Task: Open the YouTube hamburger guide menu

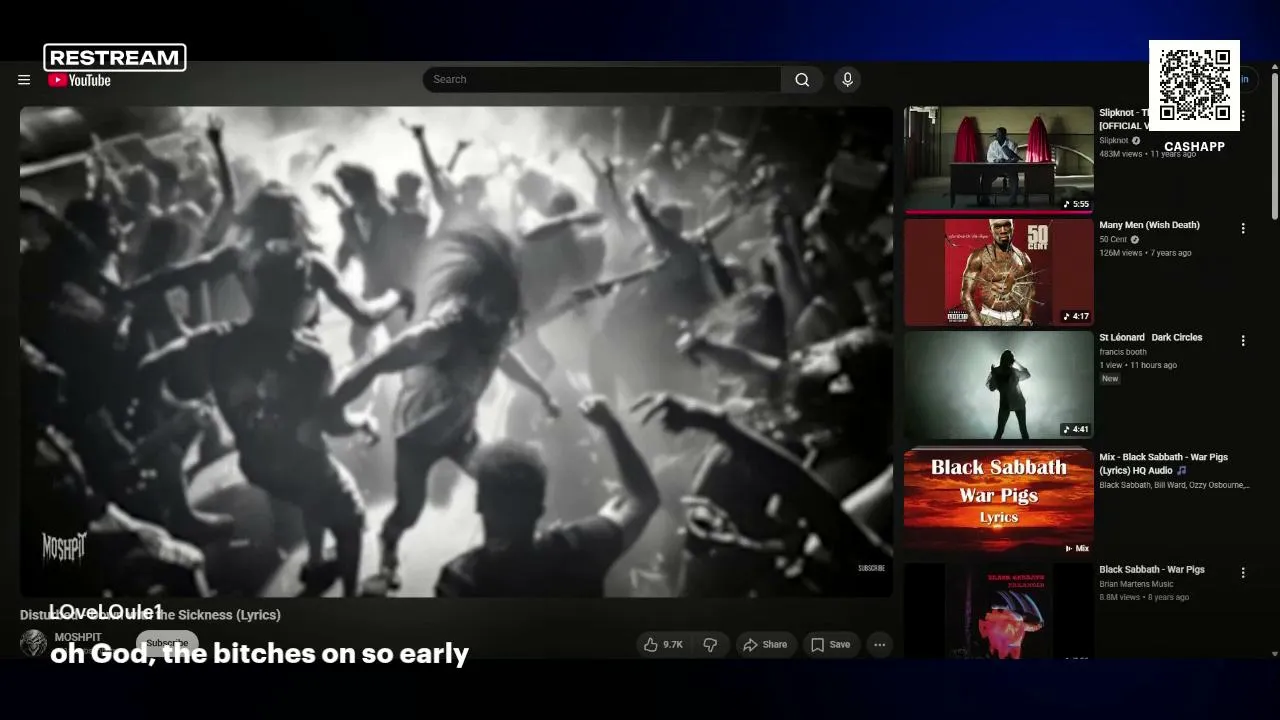Action: 24,80
